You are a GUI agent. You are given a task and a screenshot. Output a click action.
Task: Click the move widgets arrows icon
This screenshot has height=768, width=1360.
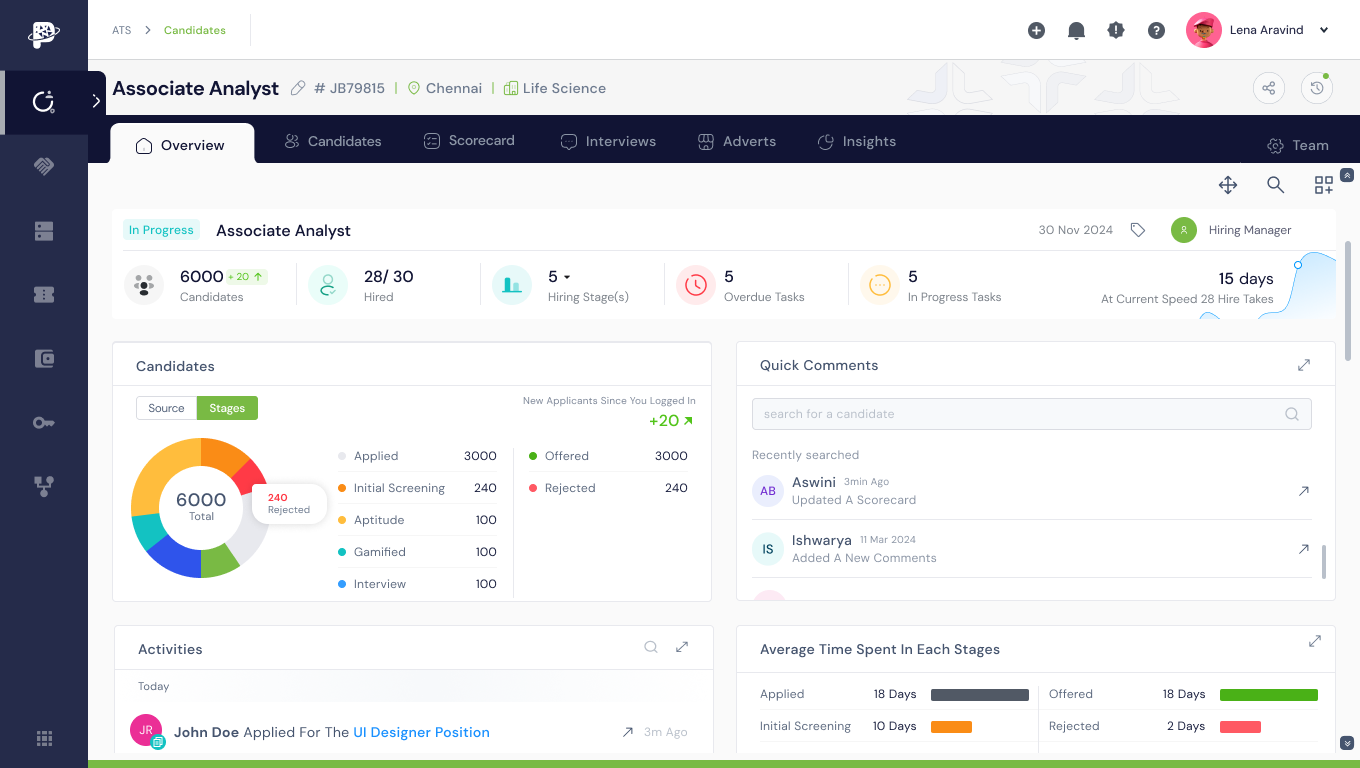1228,185
